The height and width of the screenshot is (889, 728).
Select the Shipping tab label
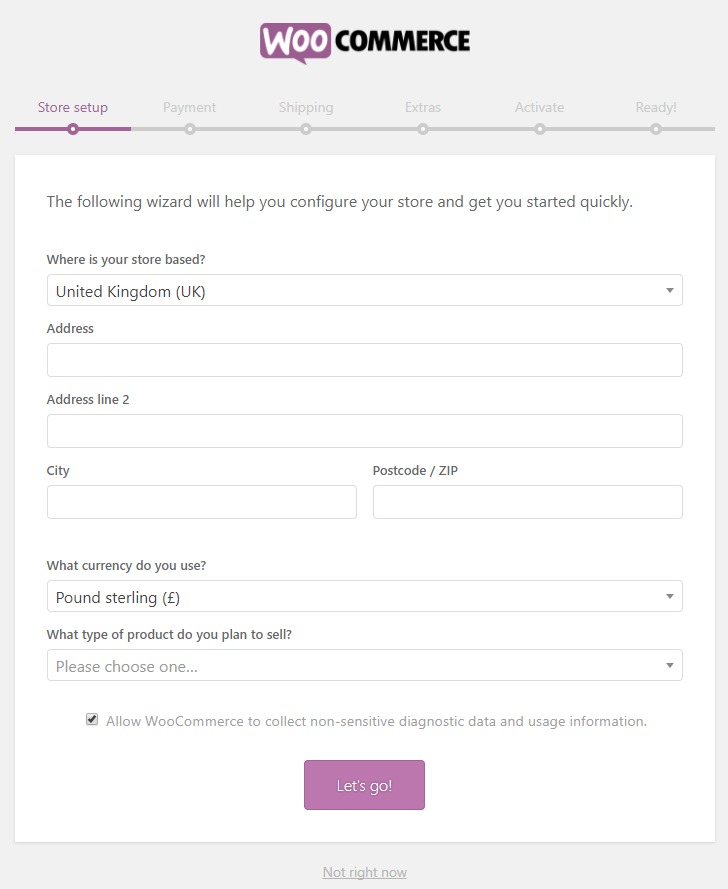(306, 107)
